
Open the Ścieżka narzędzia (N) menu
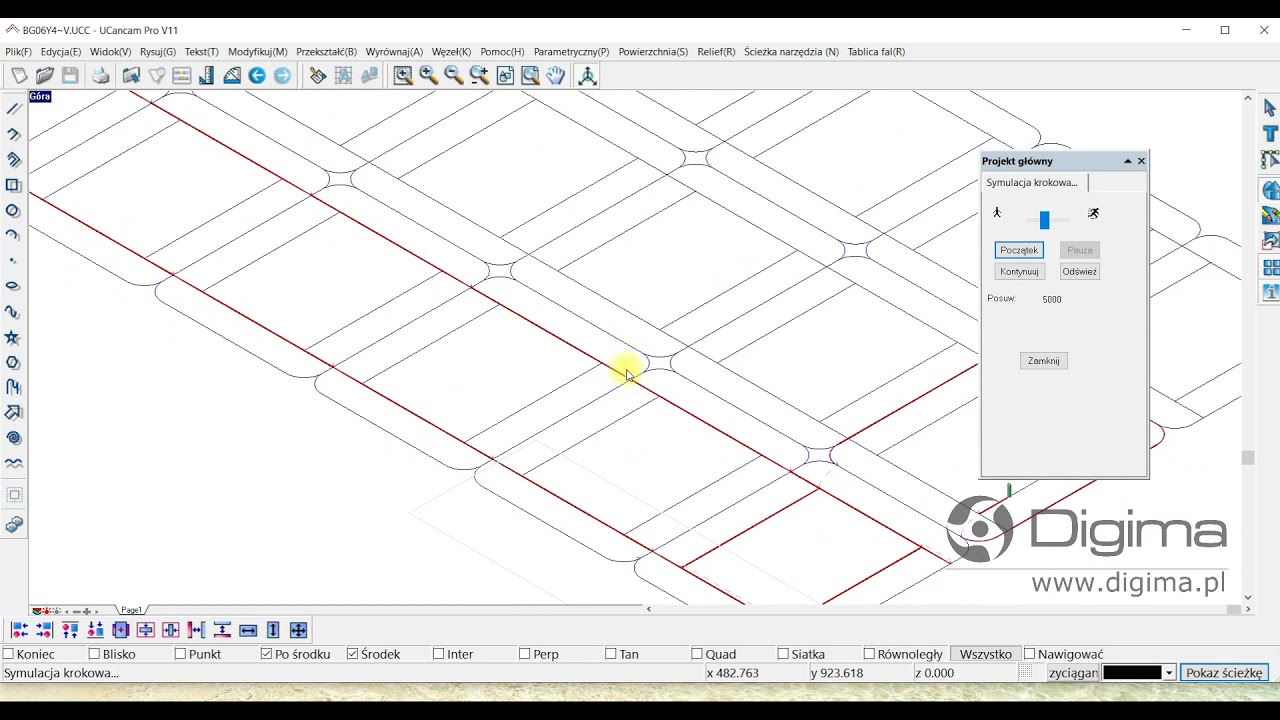click(791, 52)
